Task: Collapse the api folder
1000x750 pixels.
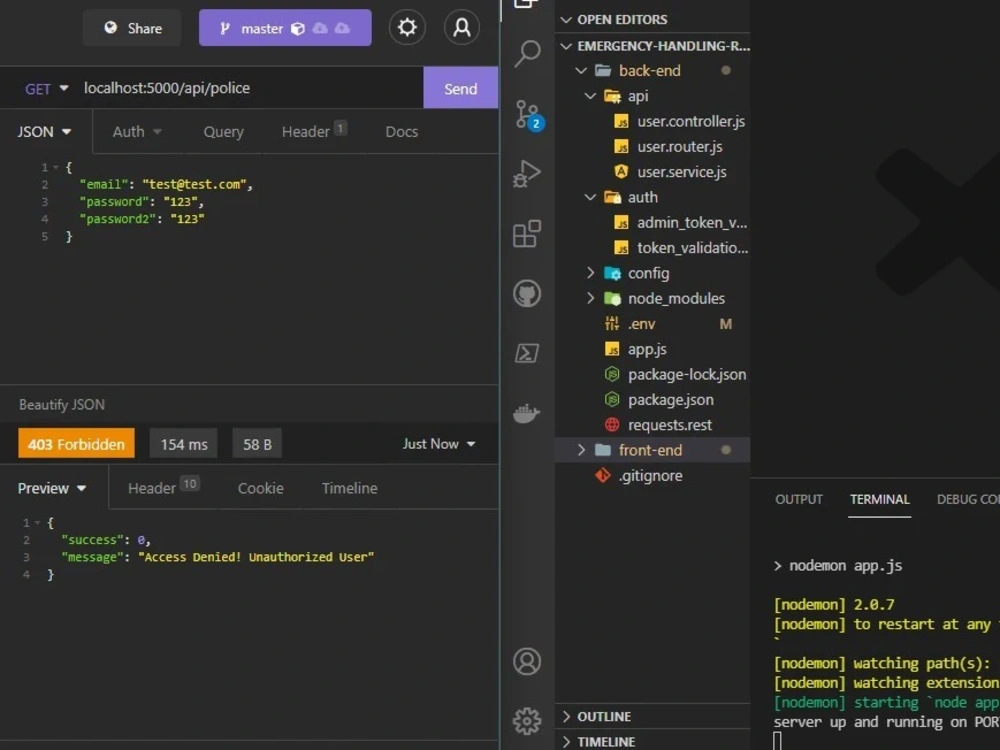Action: click(x=591, y=96)
